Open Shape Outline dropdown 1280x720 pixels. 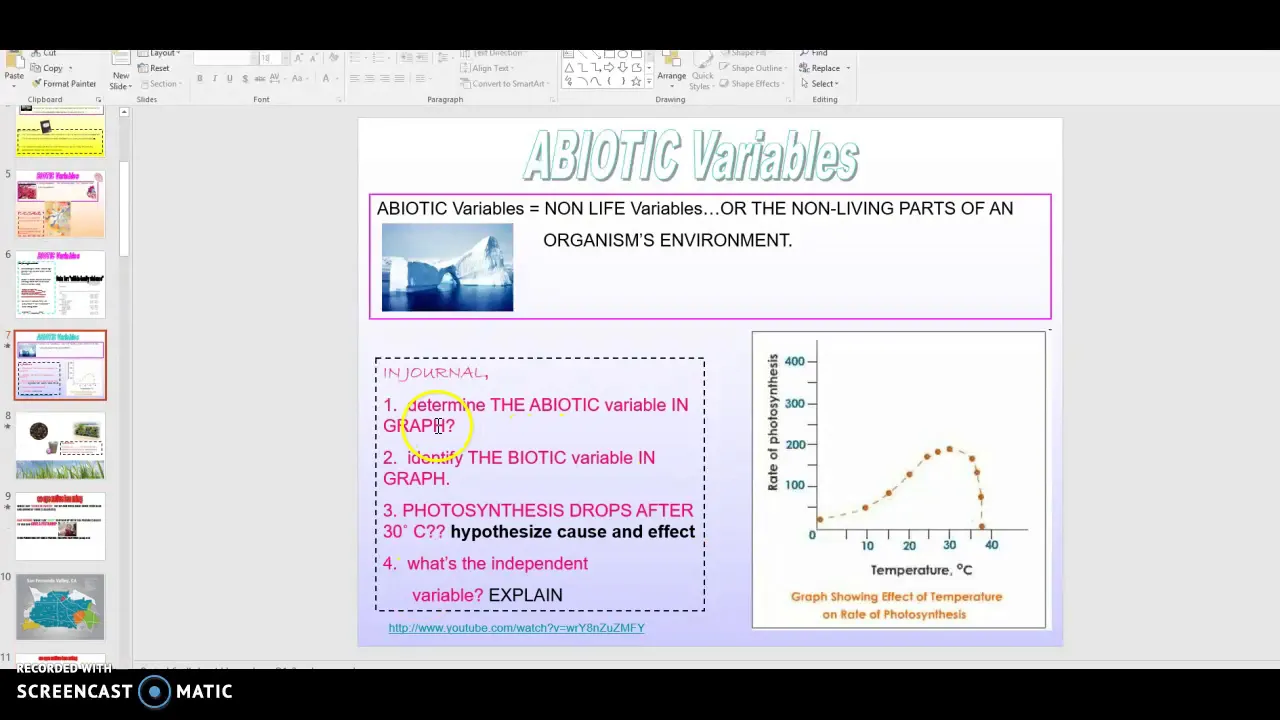[754, 68]
